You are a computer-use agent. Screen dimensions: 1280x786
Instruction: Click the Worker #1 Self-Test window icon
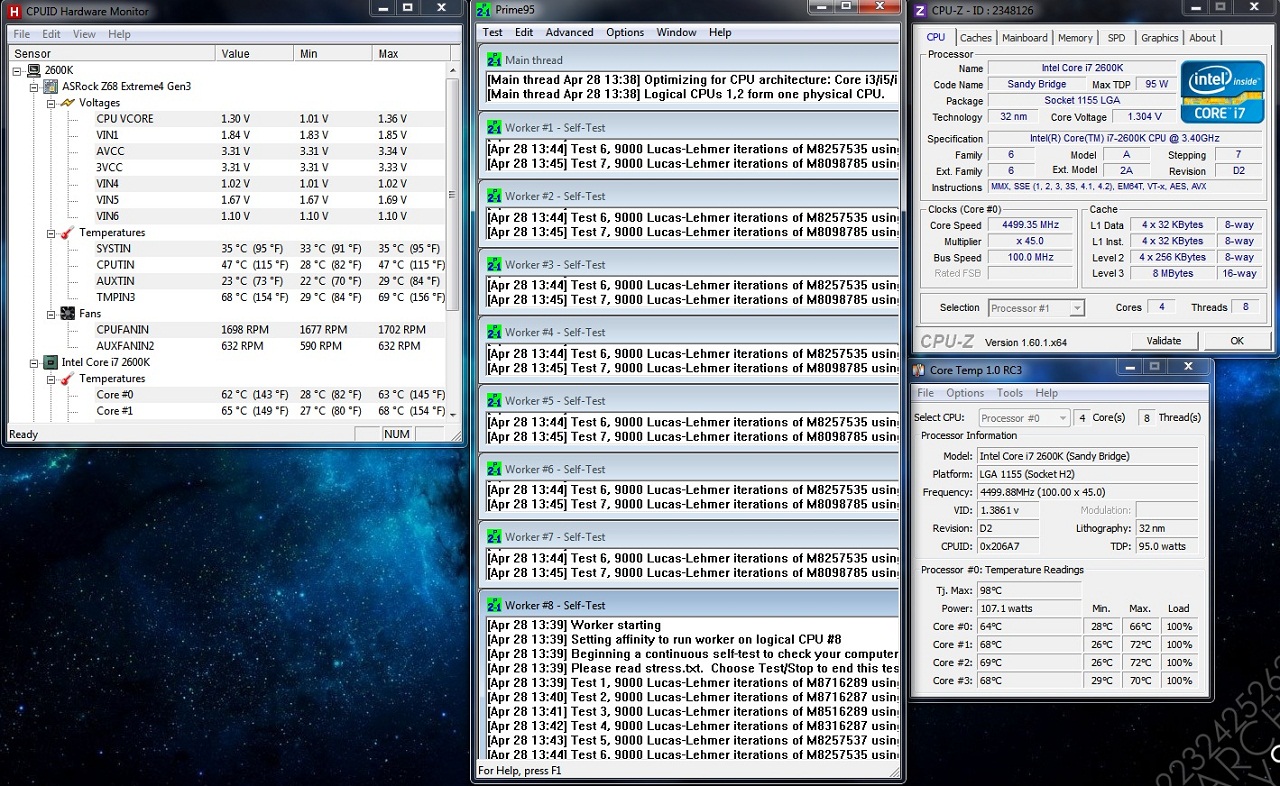tap(494, 127)
